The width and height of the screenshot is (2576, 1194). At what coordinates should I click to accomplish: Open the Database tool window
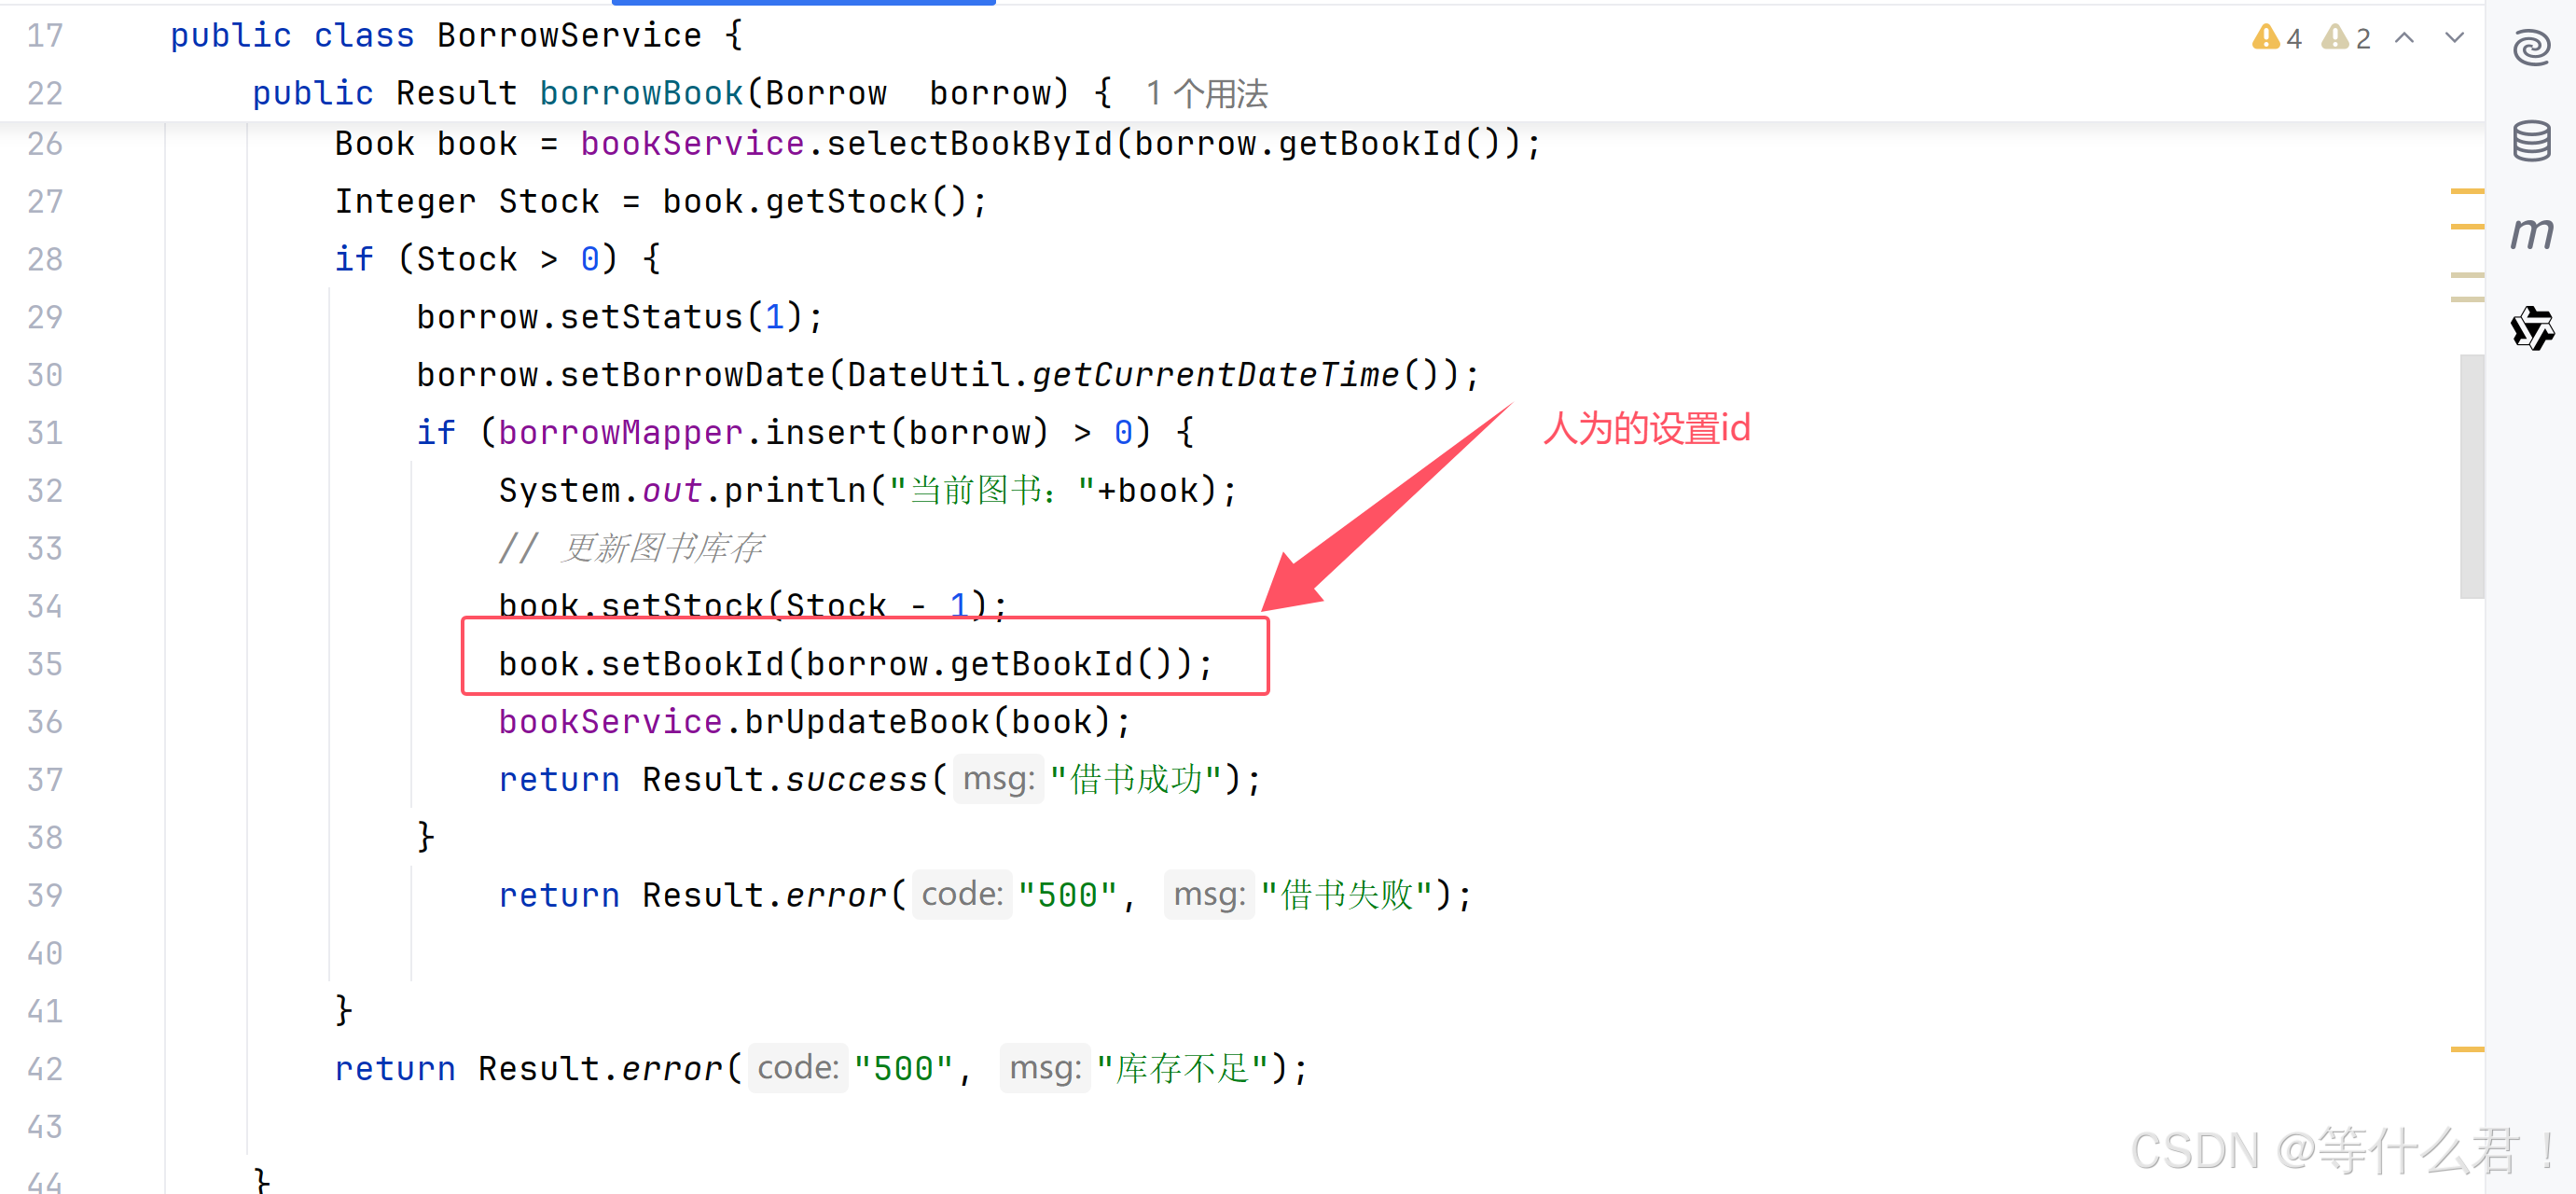2531,141
